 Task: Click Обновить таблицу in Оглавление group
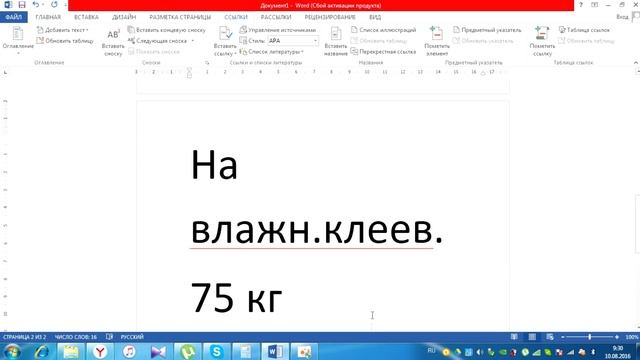click(65, 41)
